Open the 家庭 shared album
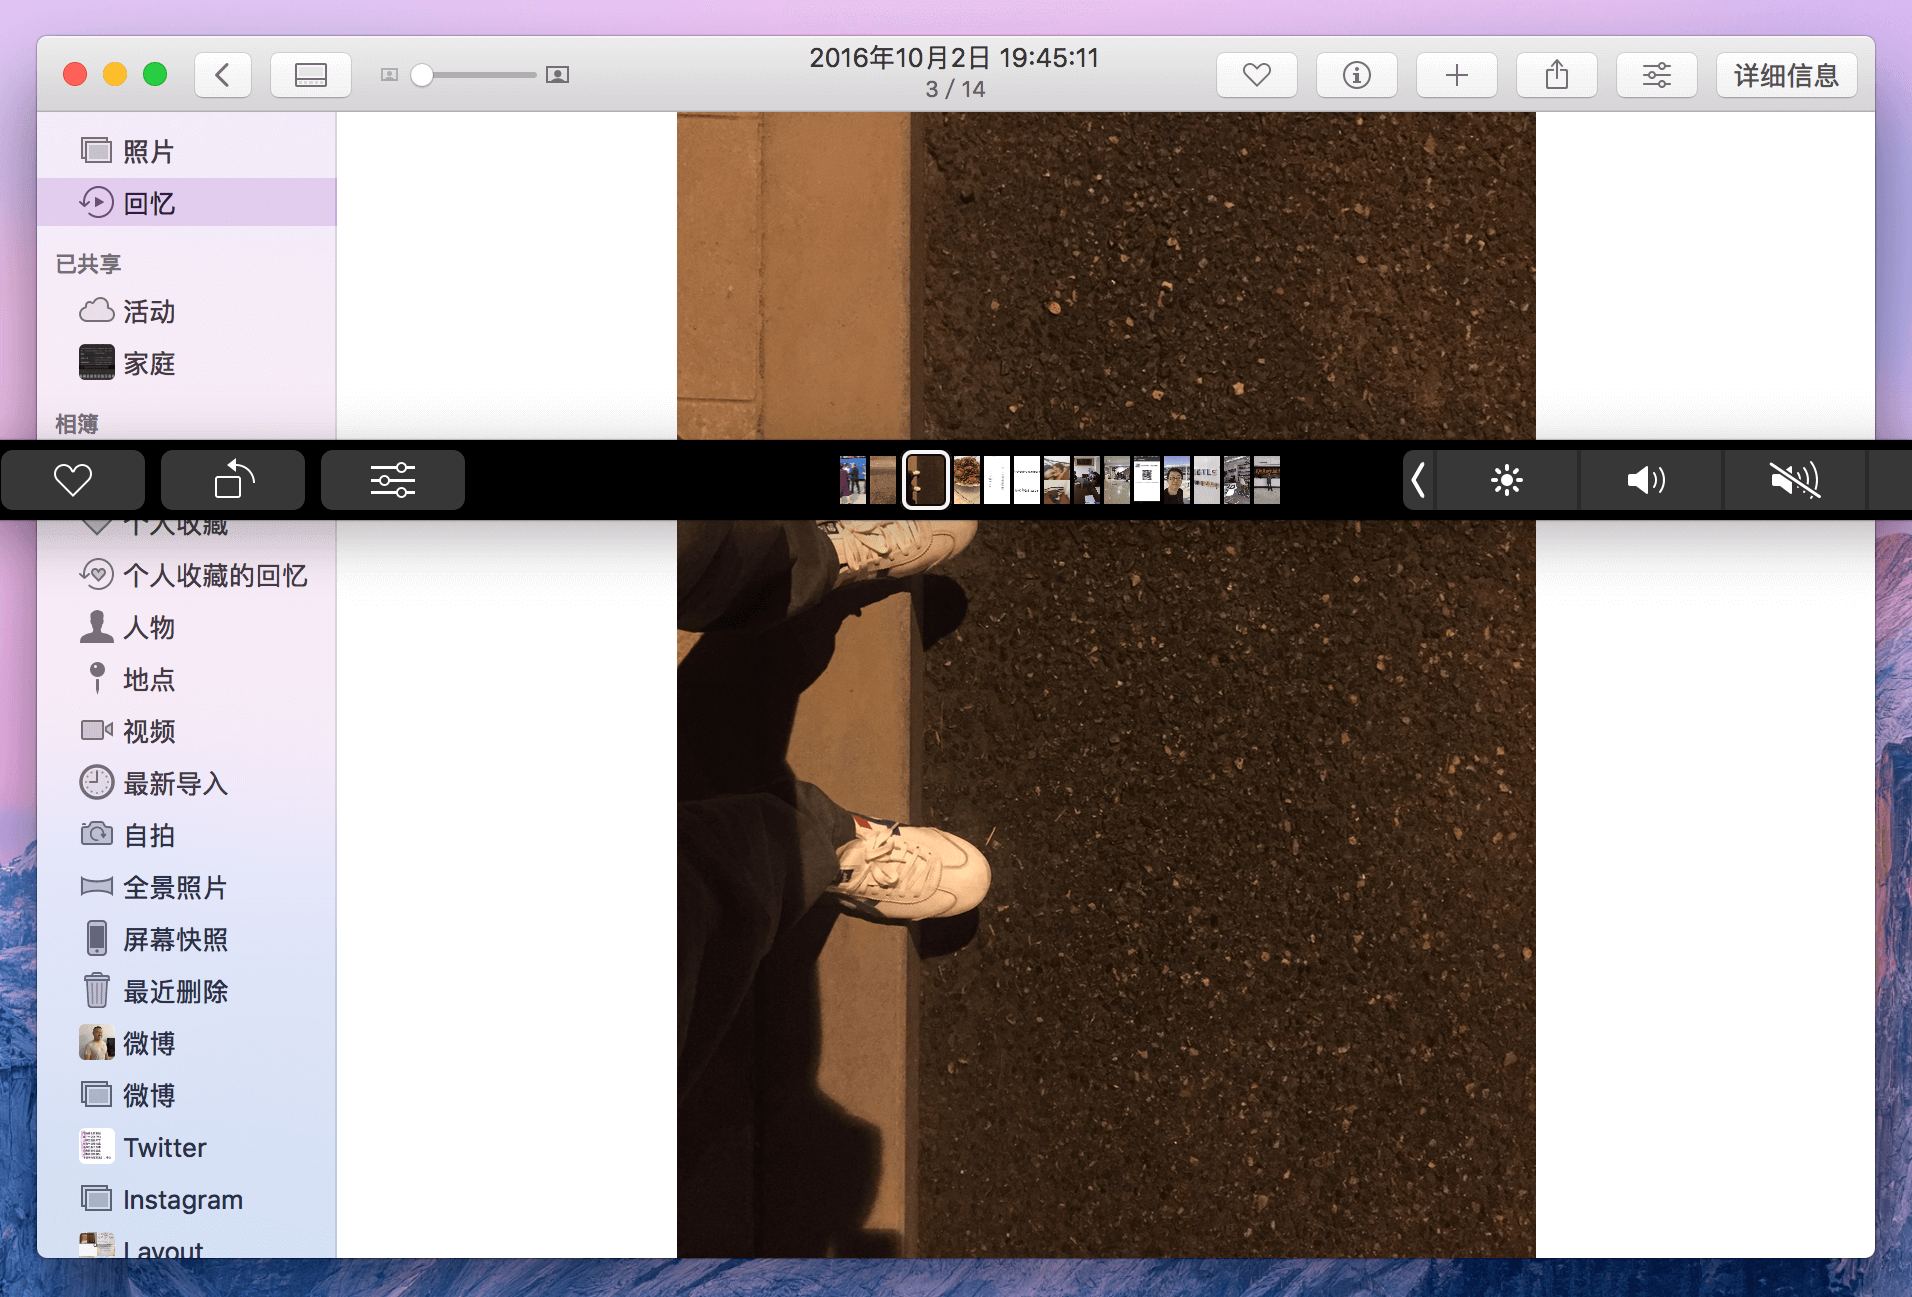The height and width of the screenshot is (1297, 1912). [187, 363]
